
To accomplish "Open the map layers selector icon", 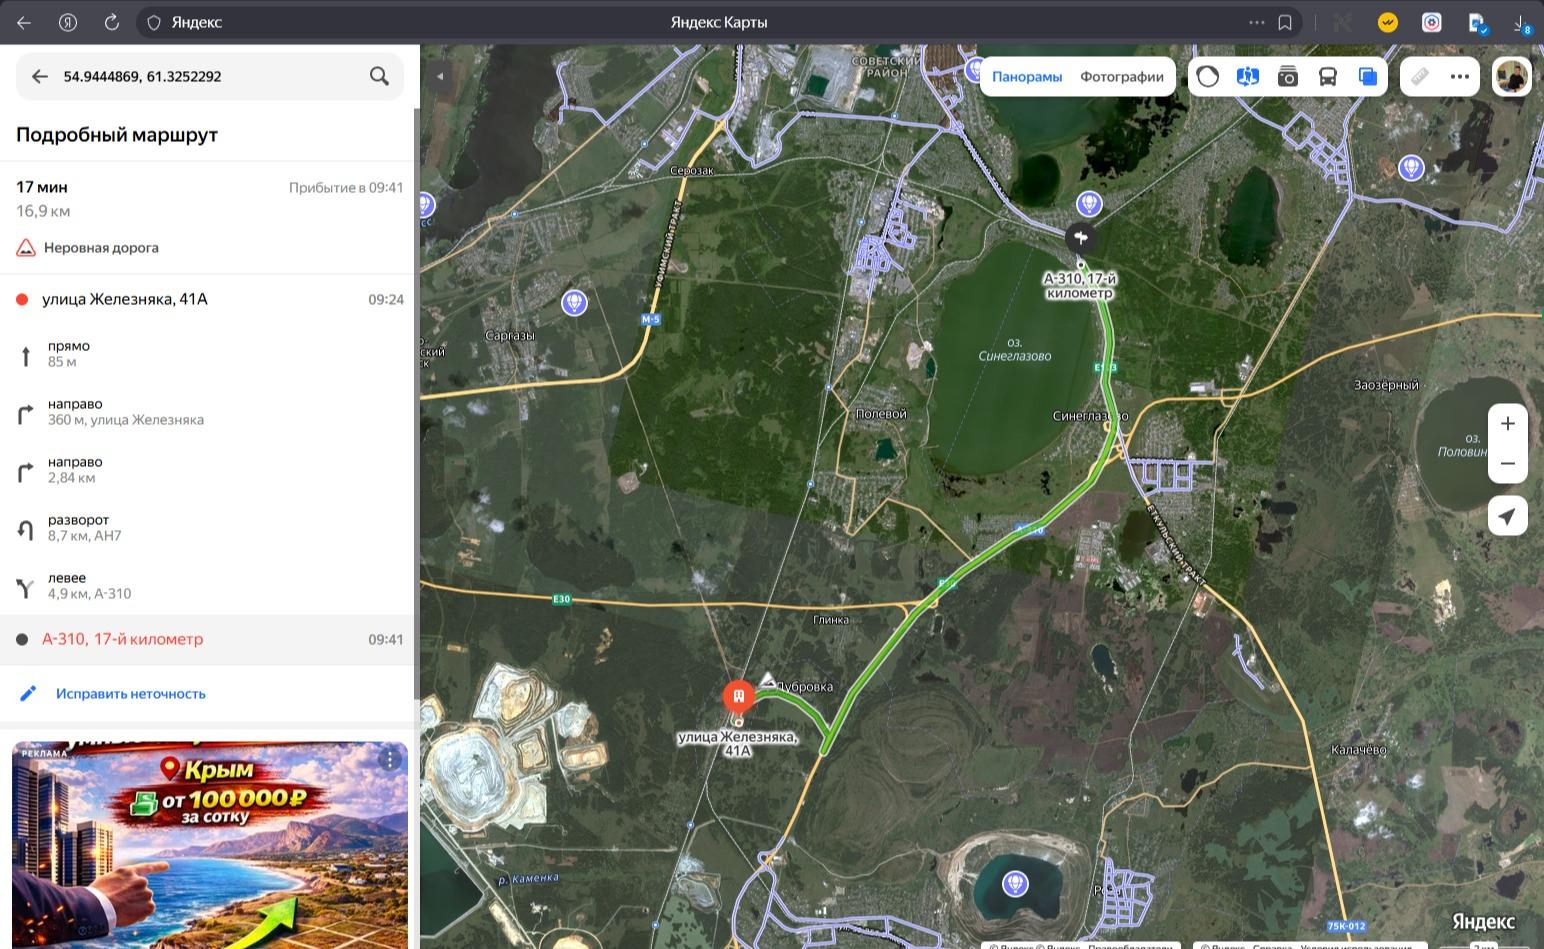I will [1368, 76].
